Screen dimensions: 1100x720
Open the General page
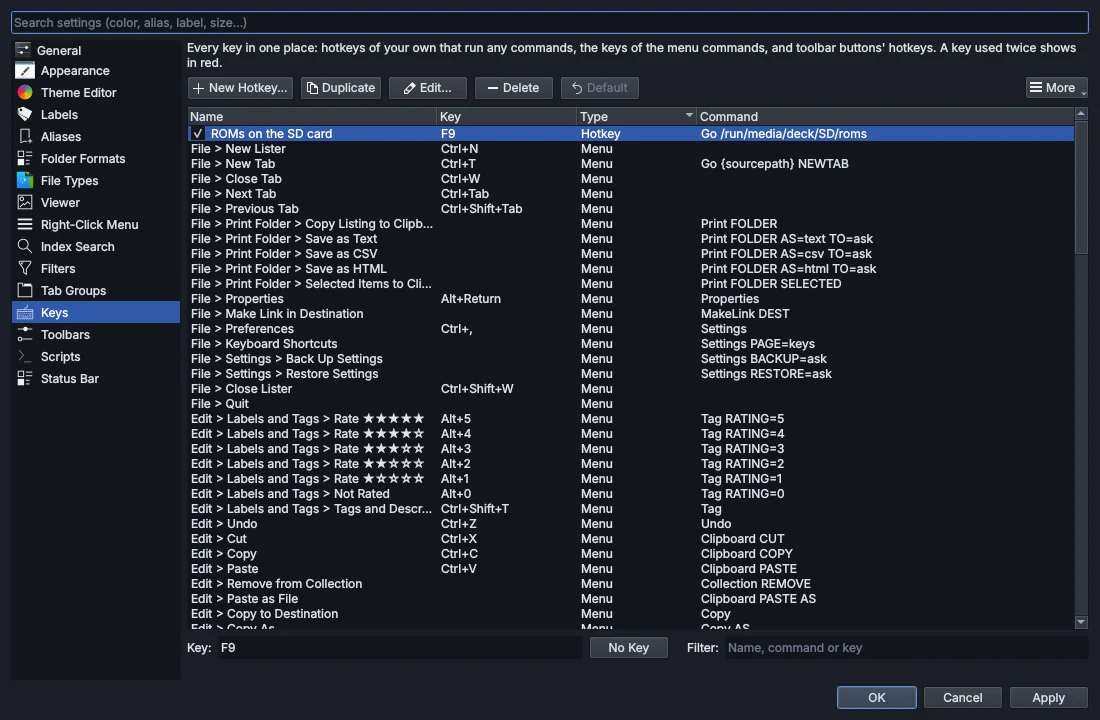[x=96, y=51]
